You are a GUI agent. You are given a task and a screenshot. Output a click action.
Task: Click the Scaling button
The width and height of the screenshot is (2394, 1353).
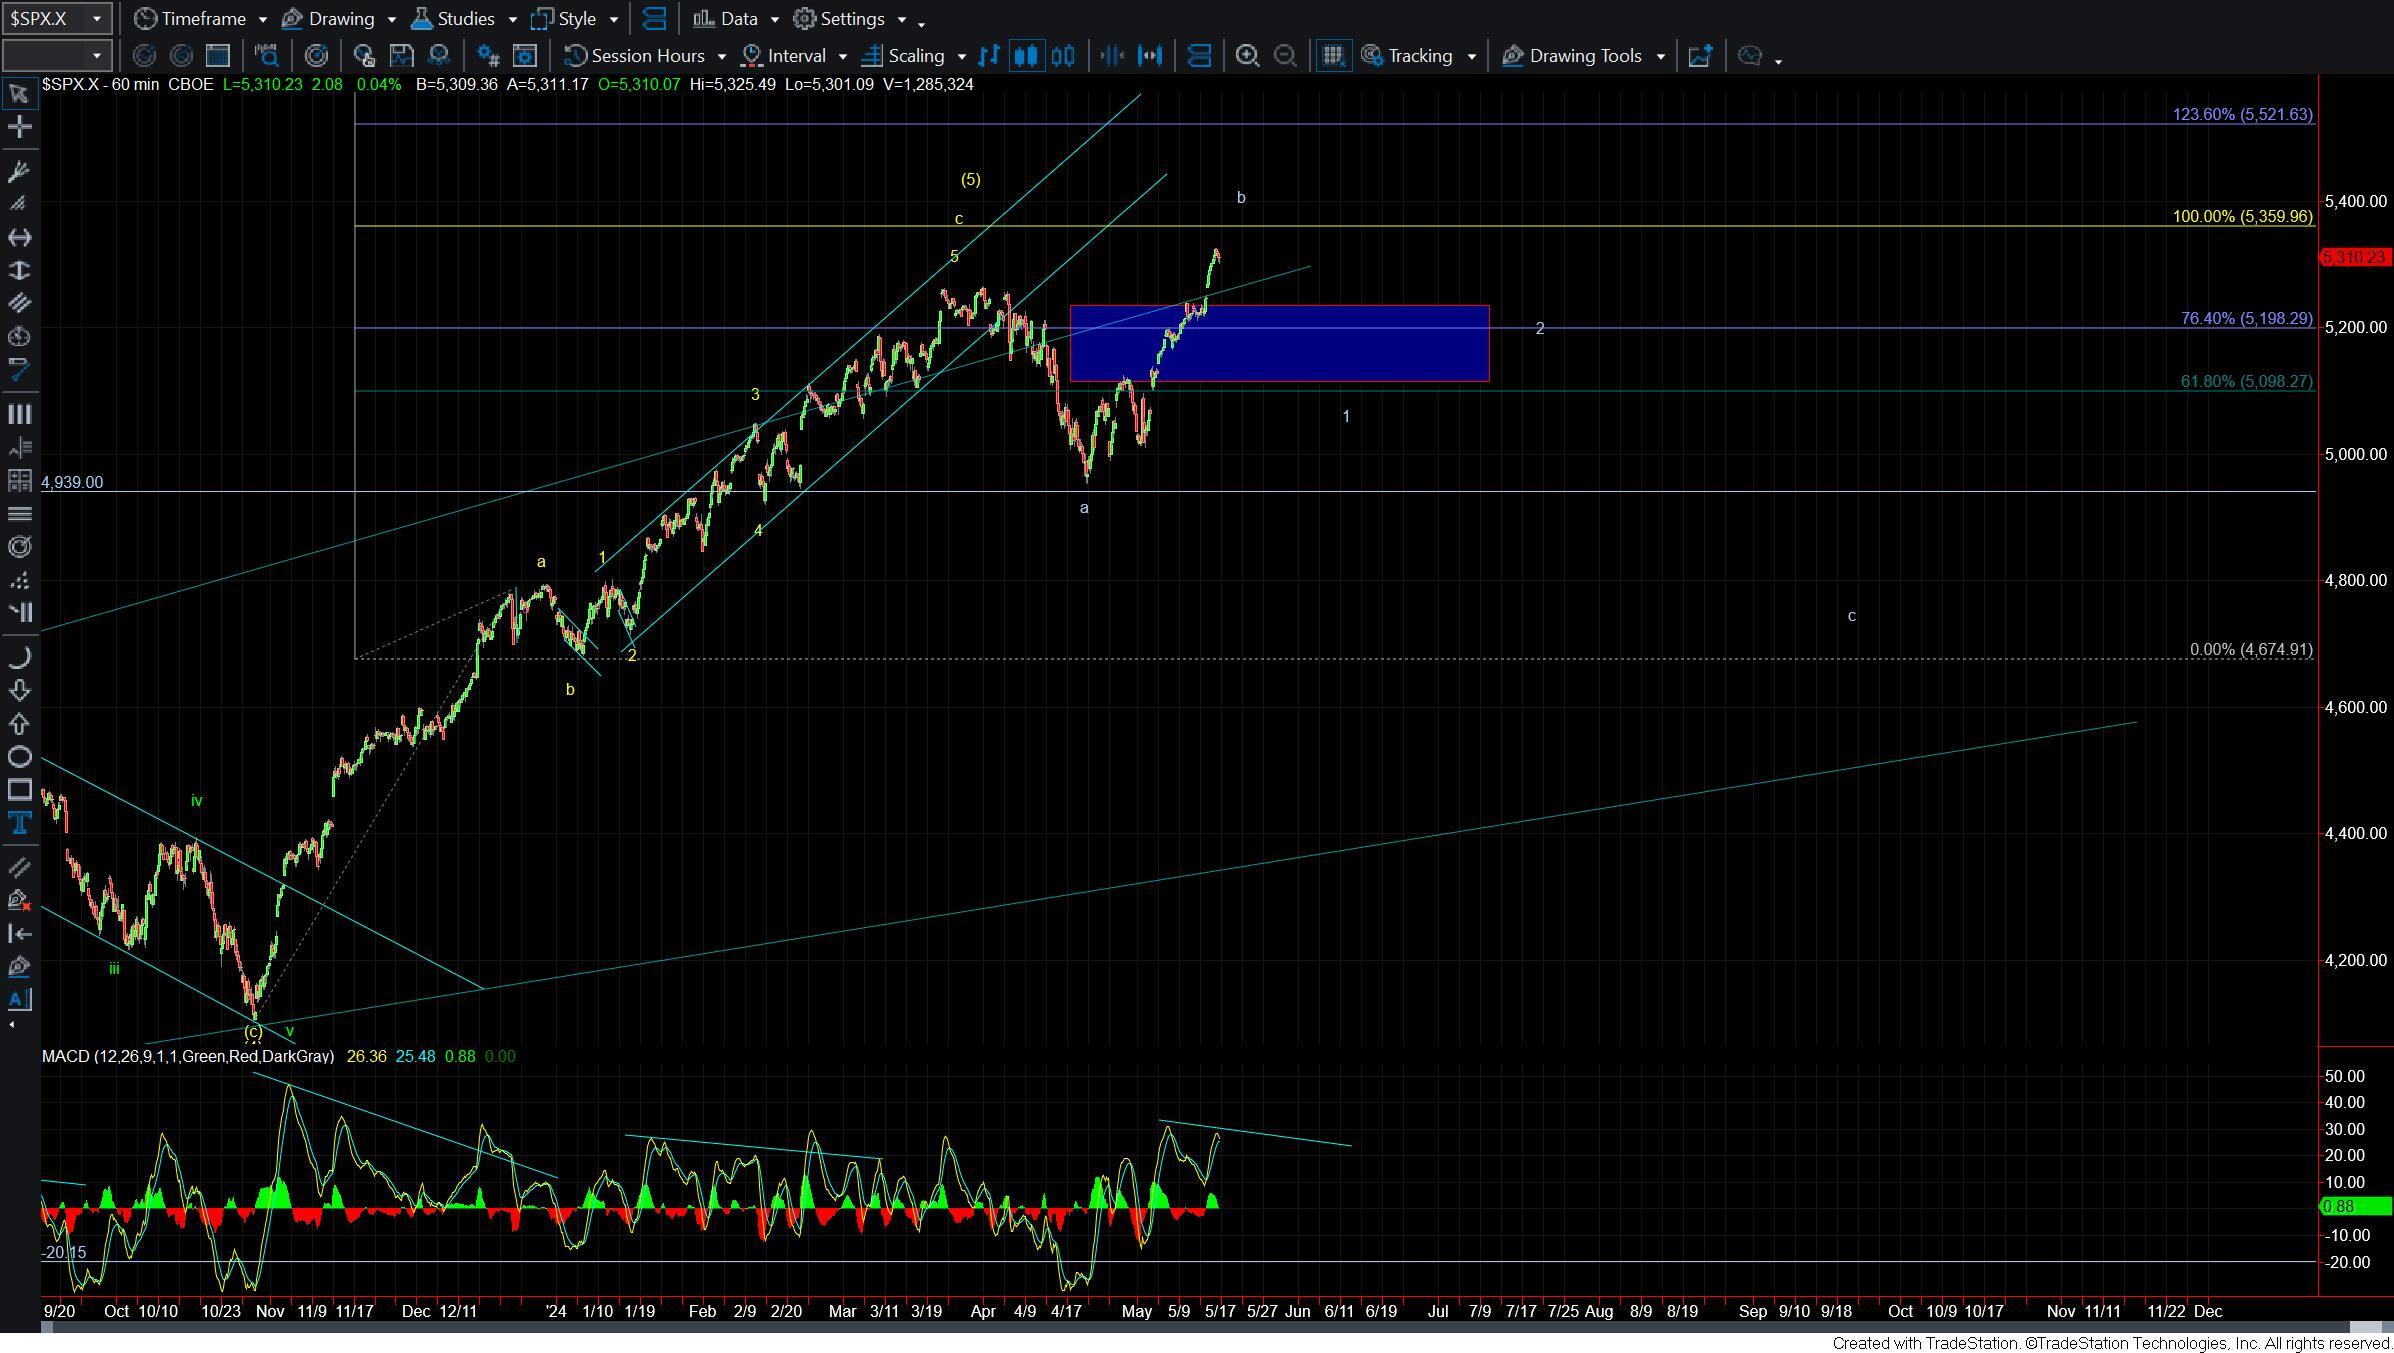(904, 56)
